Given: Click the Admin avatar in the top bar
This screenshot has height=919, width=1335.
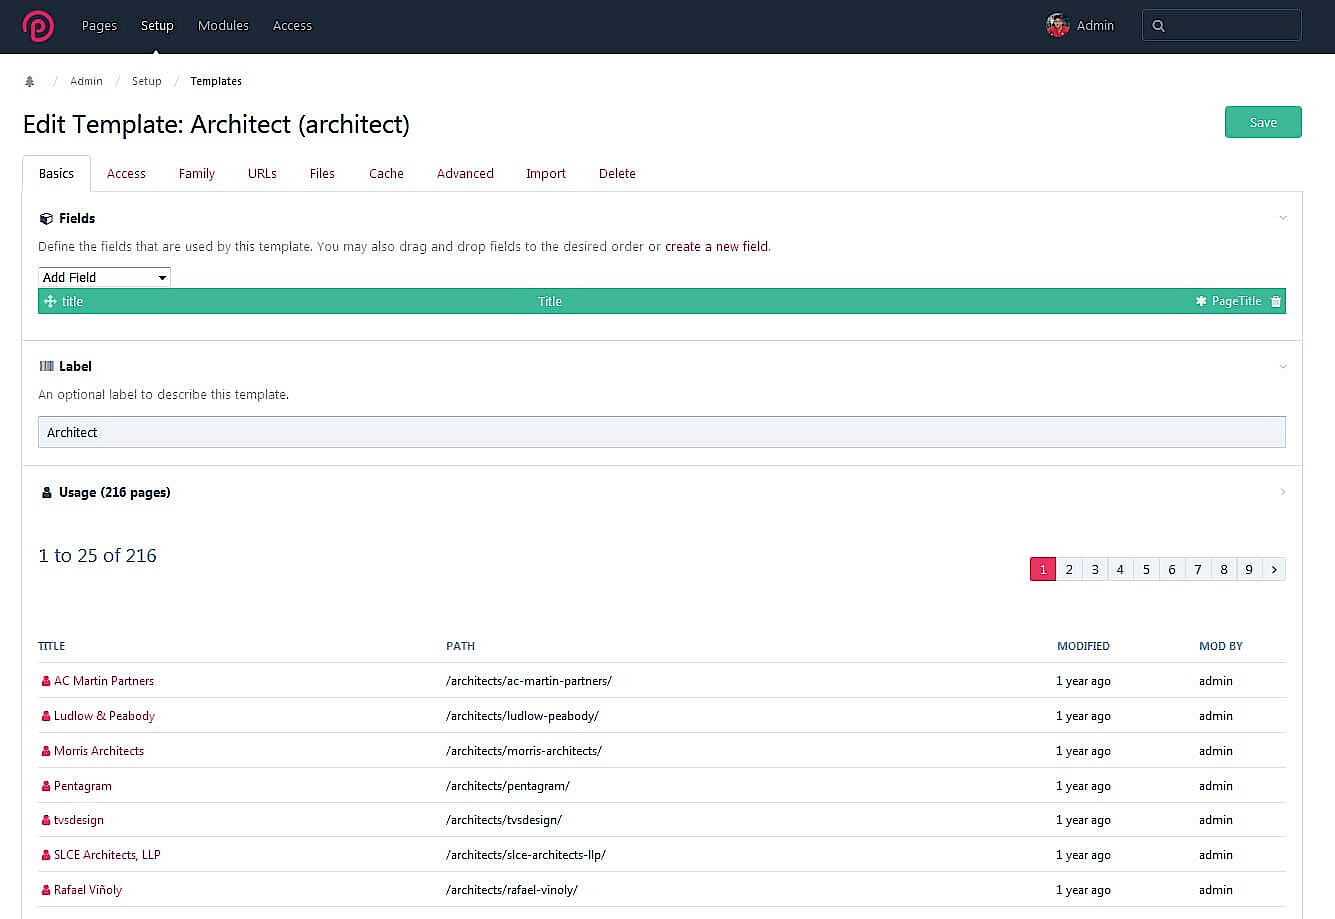Looking at the screenshot, I should pos(1056,25).
